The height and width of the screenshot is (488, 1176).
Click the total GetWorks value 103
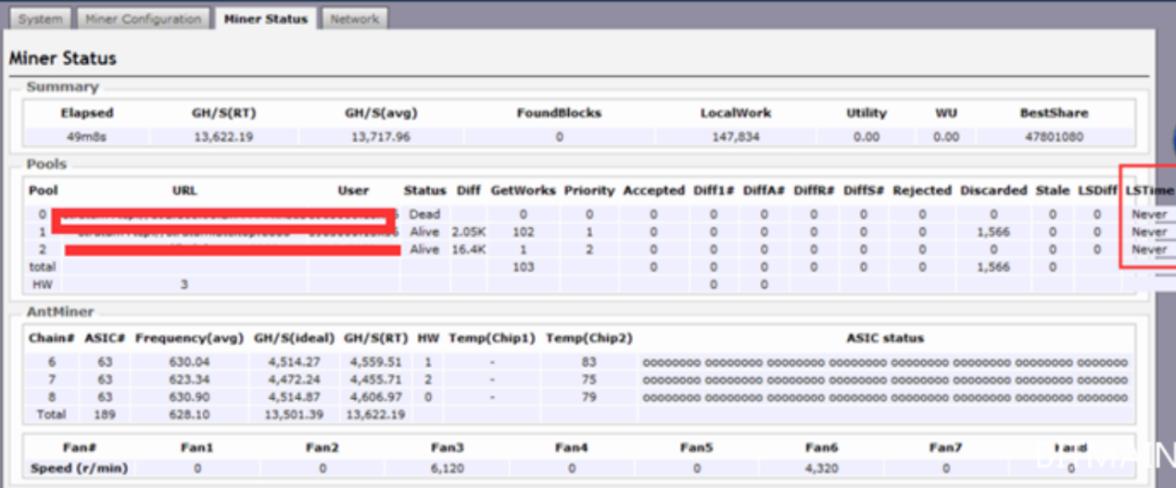tap(523, 267)
